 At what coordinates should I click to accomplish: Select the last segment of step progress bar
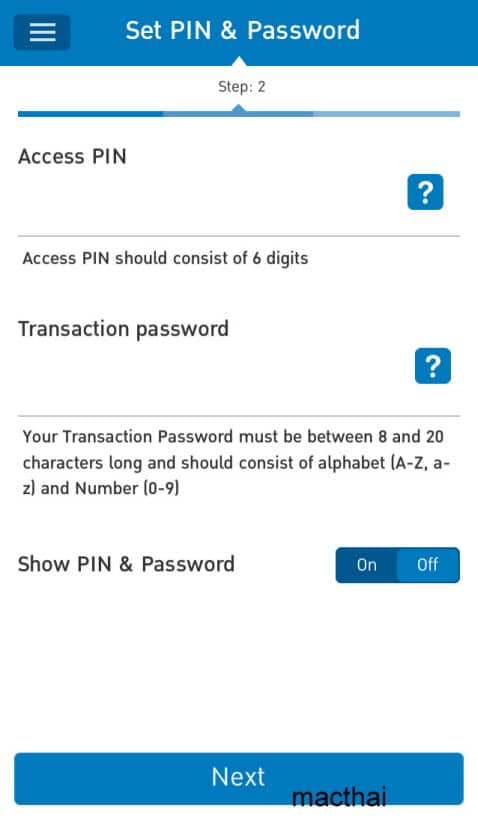point(387,113)
